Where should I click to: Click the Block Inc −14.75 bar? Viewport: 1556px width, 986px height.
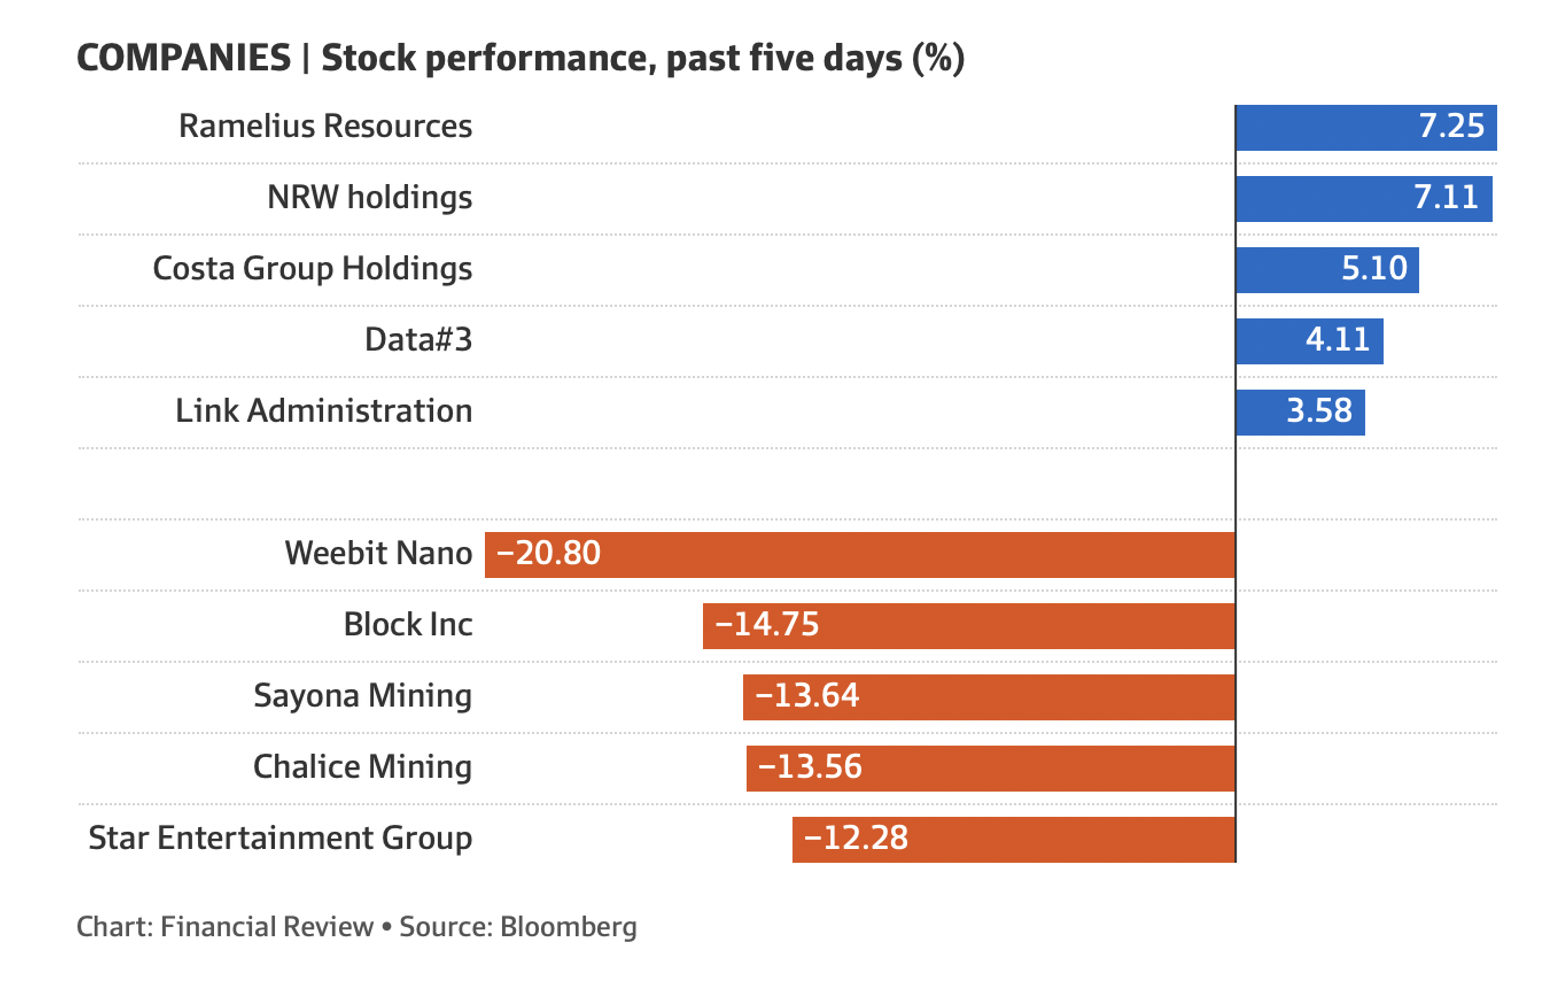coord(968,625)
